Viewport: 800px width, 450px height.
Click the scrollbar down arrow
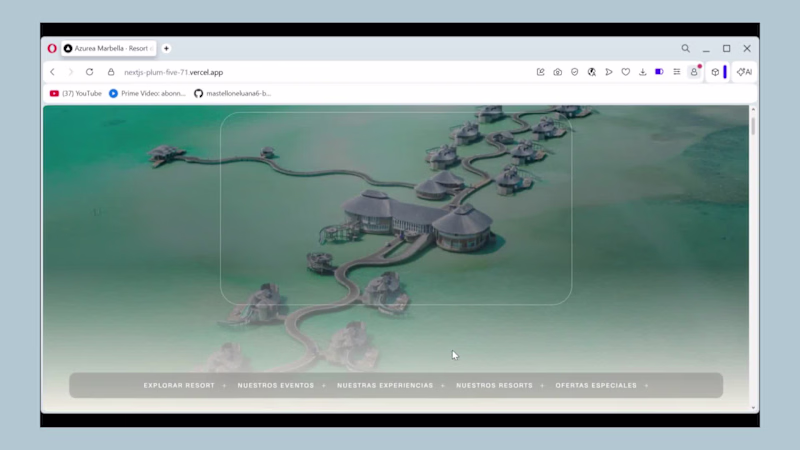tap(753, 408)
